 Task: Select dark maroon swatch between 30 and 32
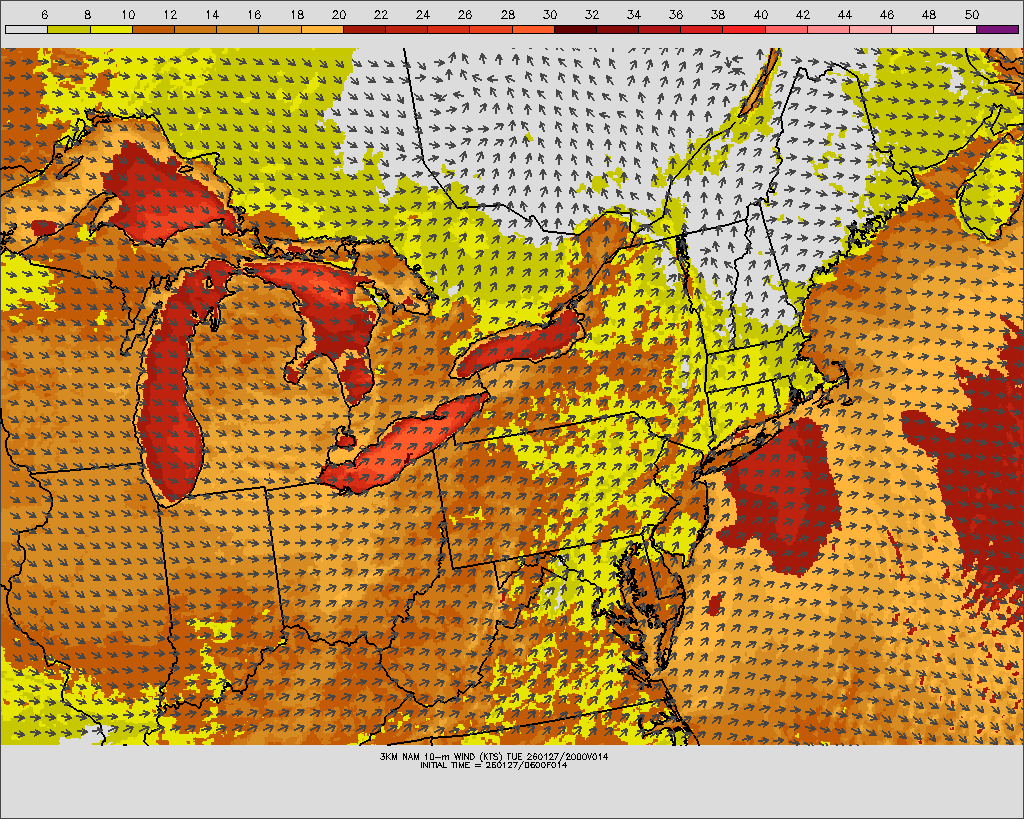coord(575,29)
